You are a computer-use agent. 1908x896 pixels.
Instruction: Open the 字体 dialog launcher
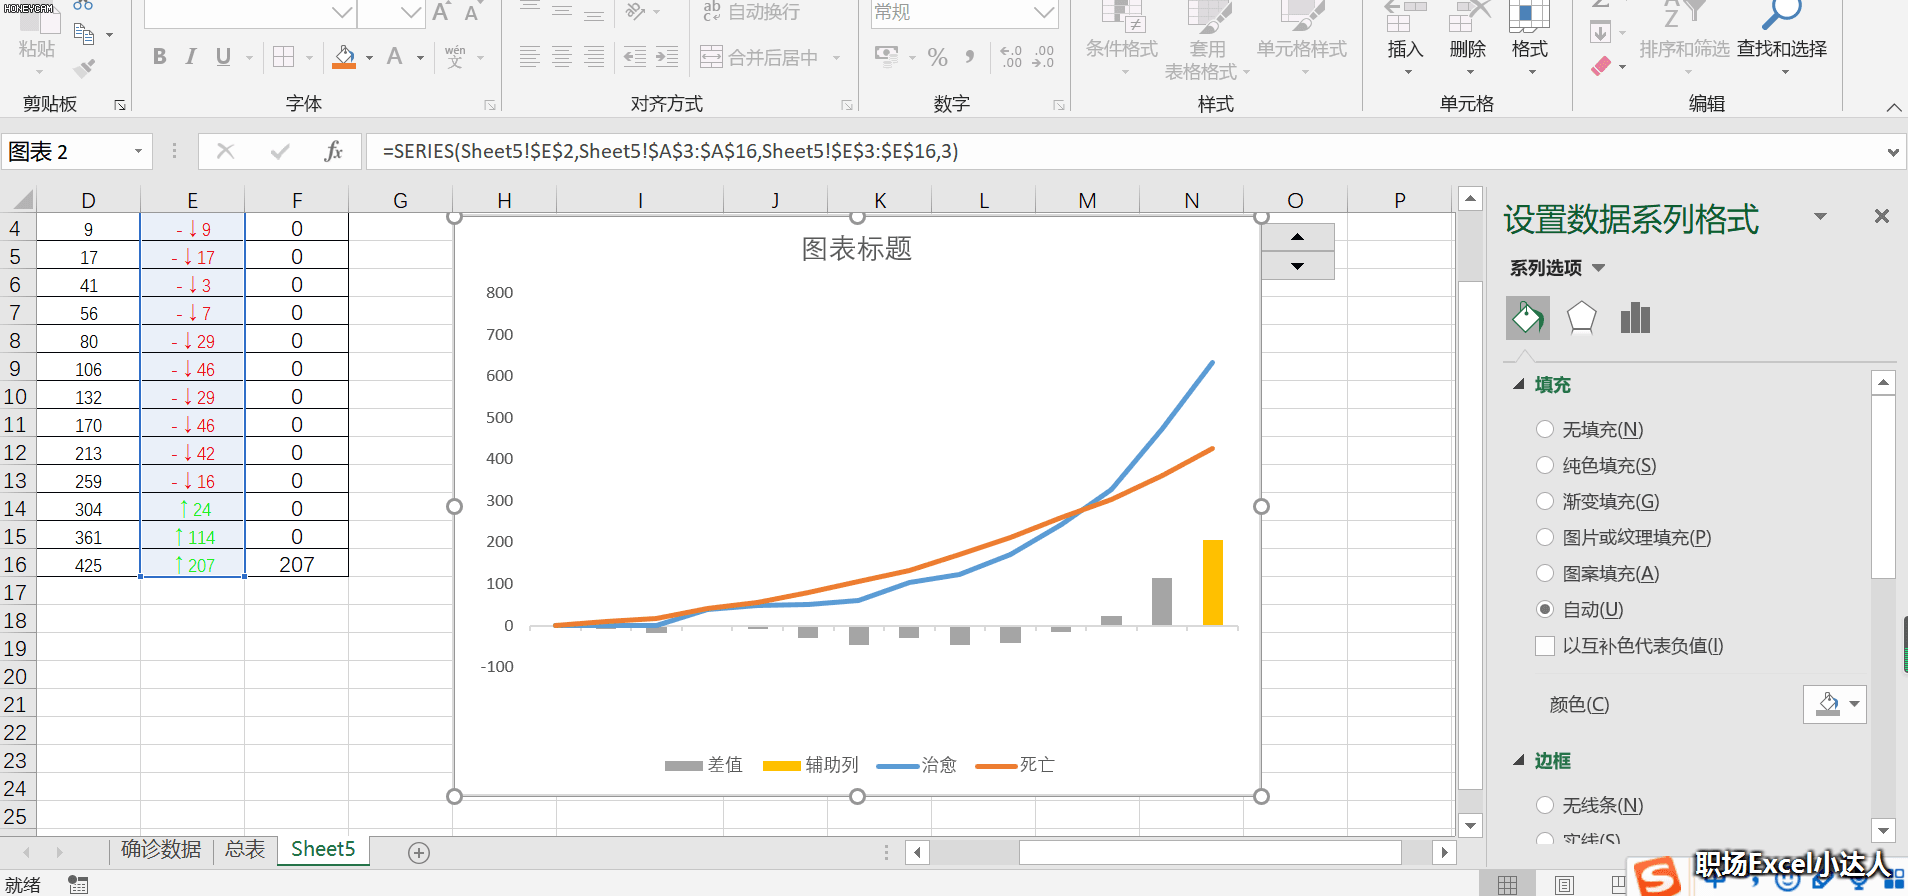(x=490, y=105)
